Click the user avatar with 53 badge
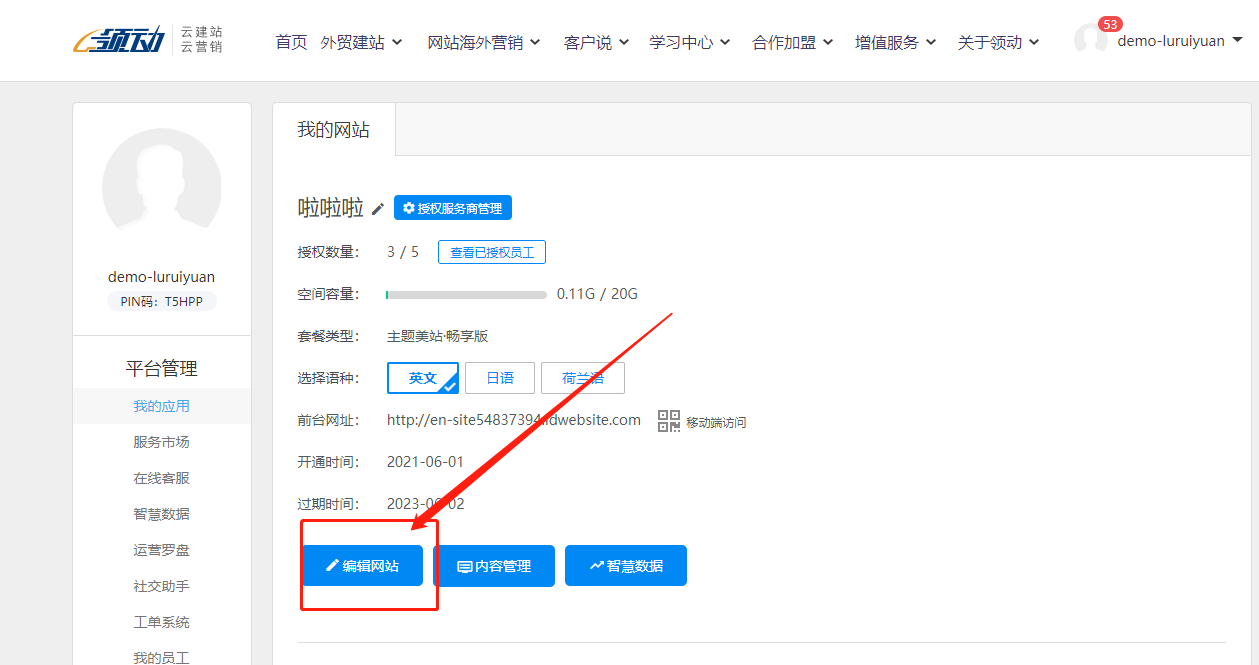This screenshot has width=1259, height=665. pos(1090,40)
